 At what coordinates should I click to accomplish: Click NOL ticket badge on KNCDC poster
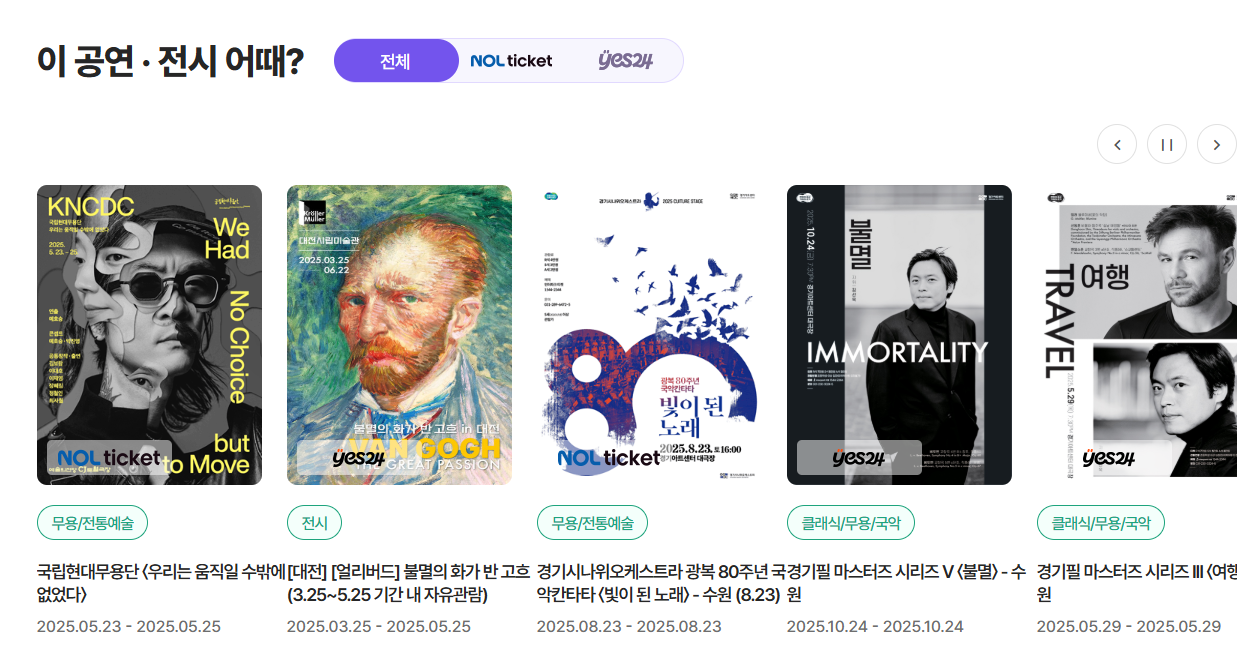(x=109, y=458)
